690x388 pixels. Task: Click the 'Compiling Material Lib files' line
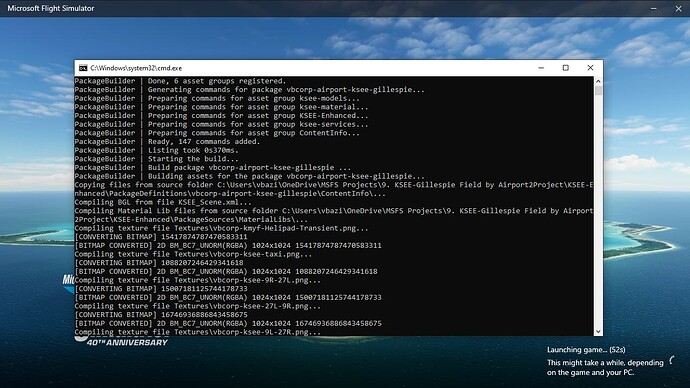tap(334, 215)
